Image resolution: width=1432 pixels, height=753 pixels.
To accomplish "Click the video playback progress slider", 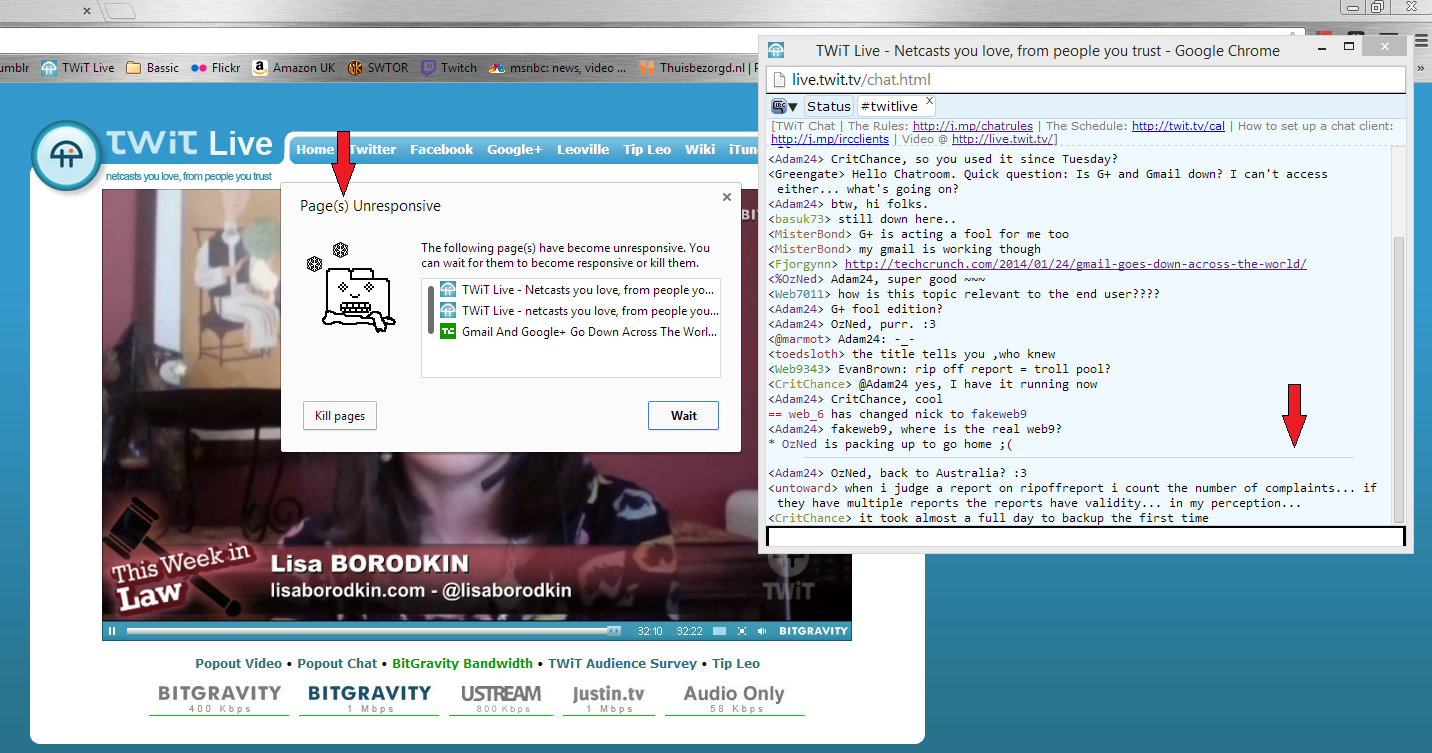I will (x=370, y=630).
